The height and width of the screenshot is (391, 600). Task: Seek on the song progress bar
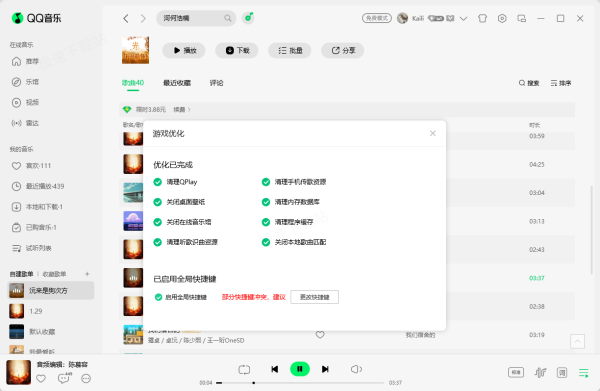coord(300,383)
